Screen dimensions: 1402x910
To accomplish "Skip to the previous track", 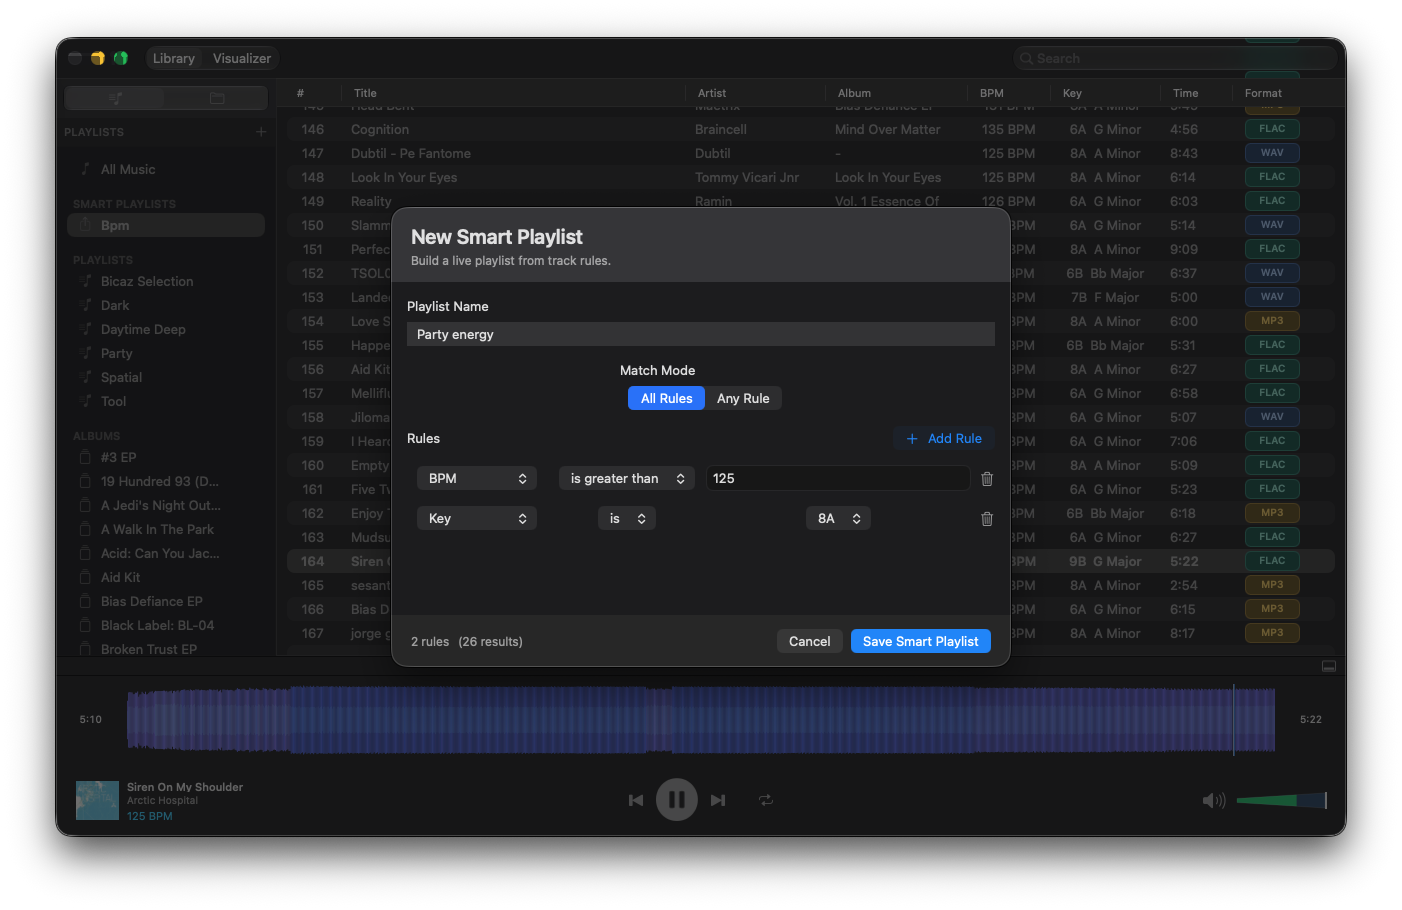I will (635, 800).
